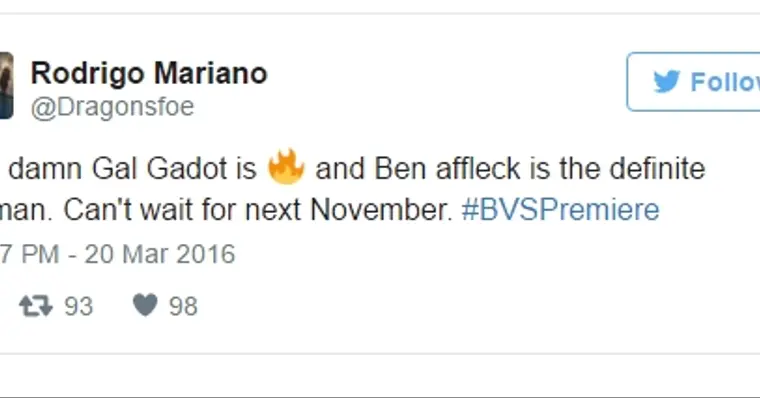This screenshot has width=760, height=398.
Task: View the 98 likes count
Action: click(x=183, y=306)
